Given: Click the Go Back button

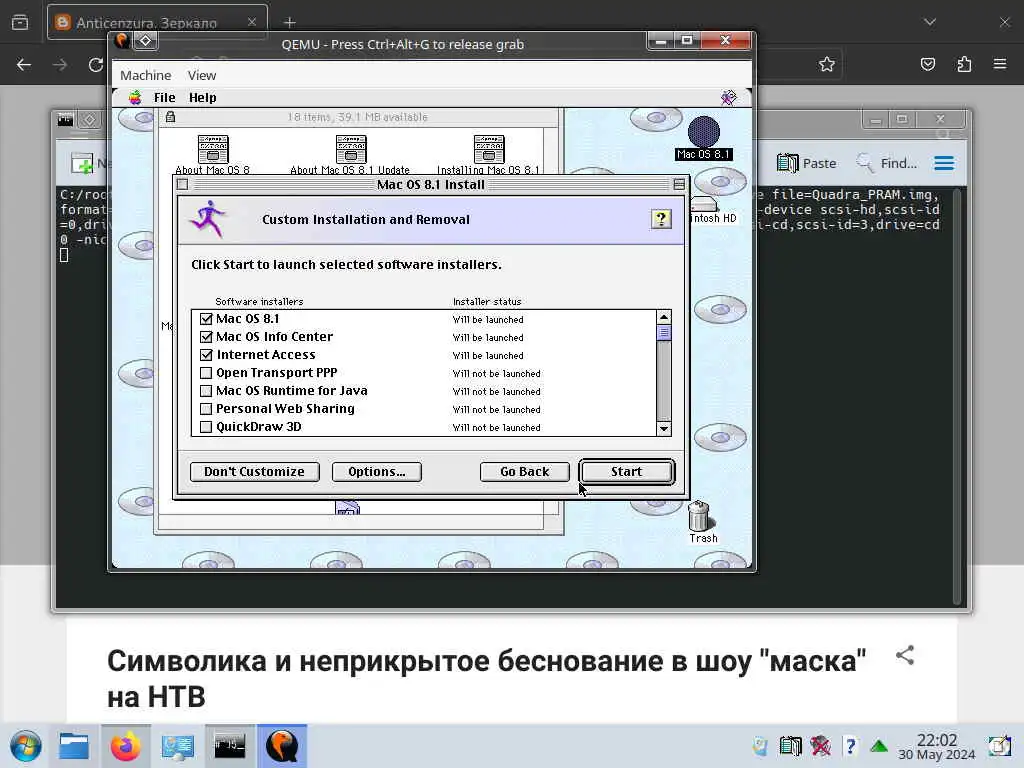Looking at the screenshot, I should pos(524,472).
